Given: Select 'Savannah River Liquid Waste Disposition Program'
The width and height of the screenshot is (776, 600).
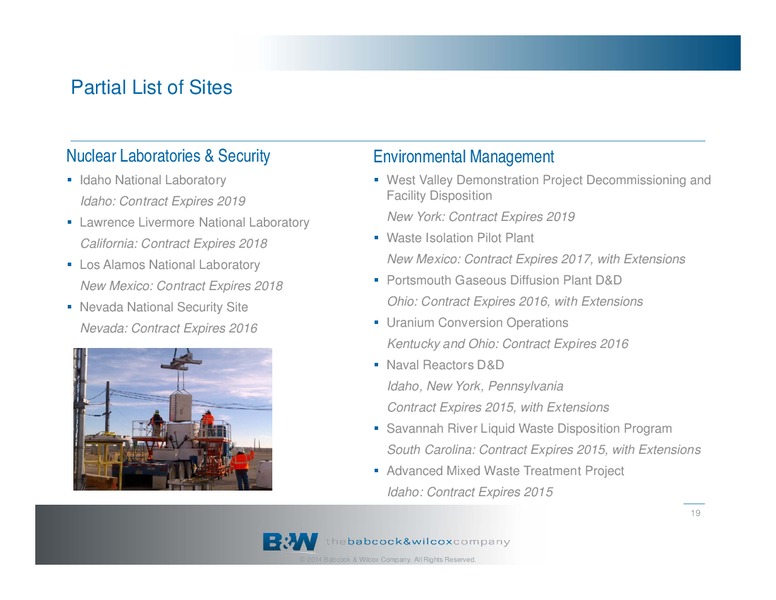Looking at the screenshot, I should [x=529, y=429].
